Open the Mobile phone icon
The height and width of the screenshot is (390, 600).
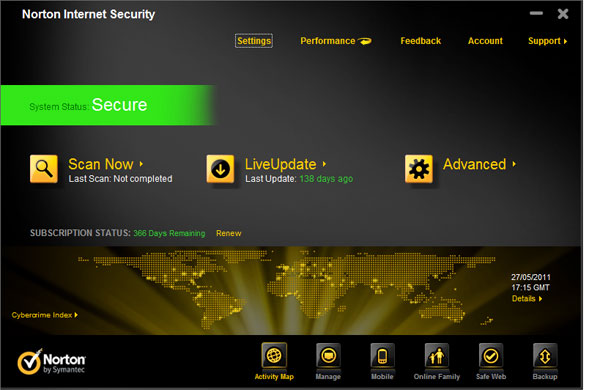coord(382,356)
